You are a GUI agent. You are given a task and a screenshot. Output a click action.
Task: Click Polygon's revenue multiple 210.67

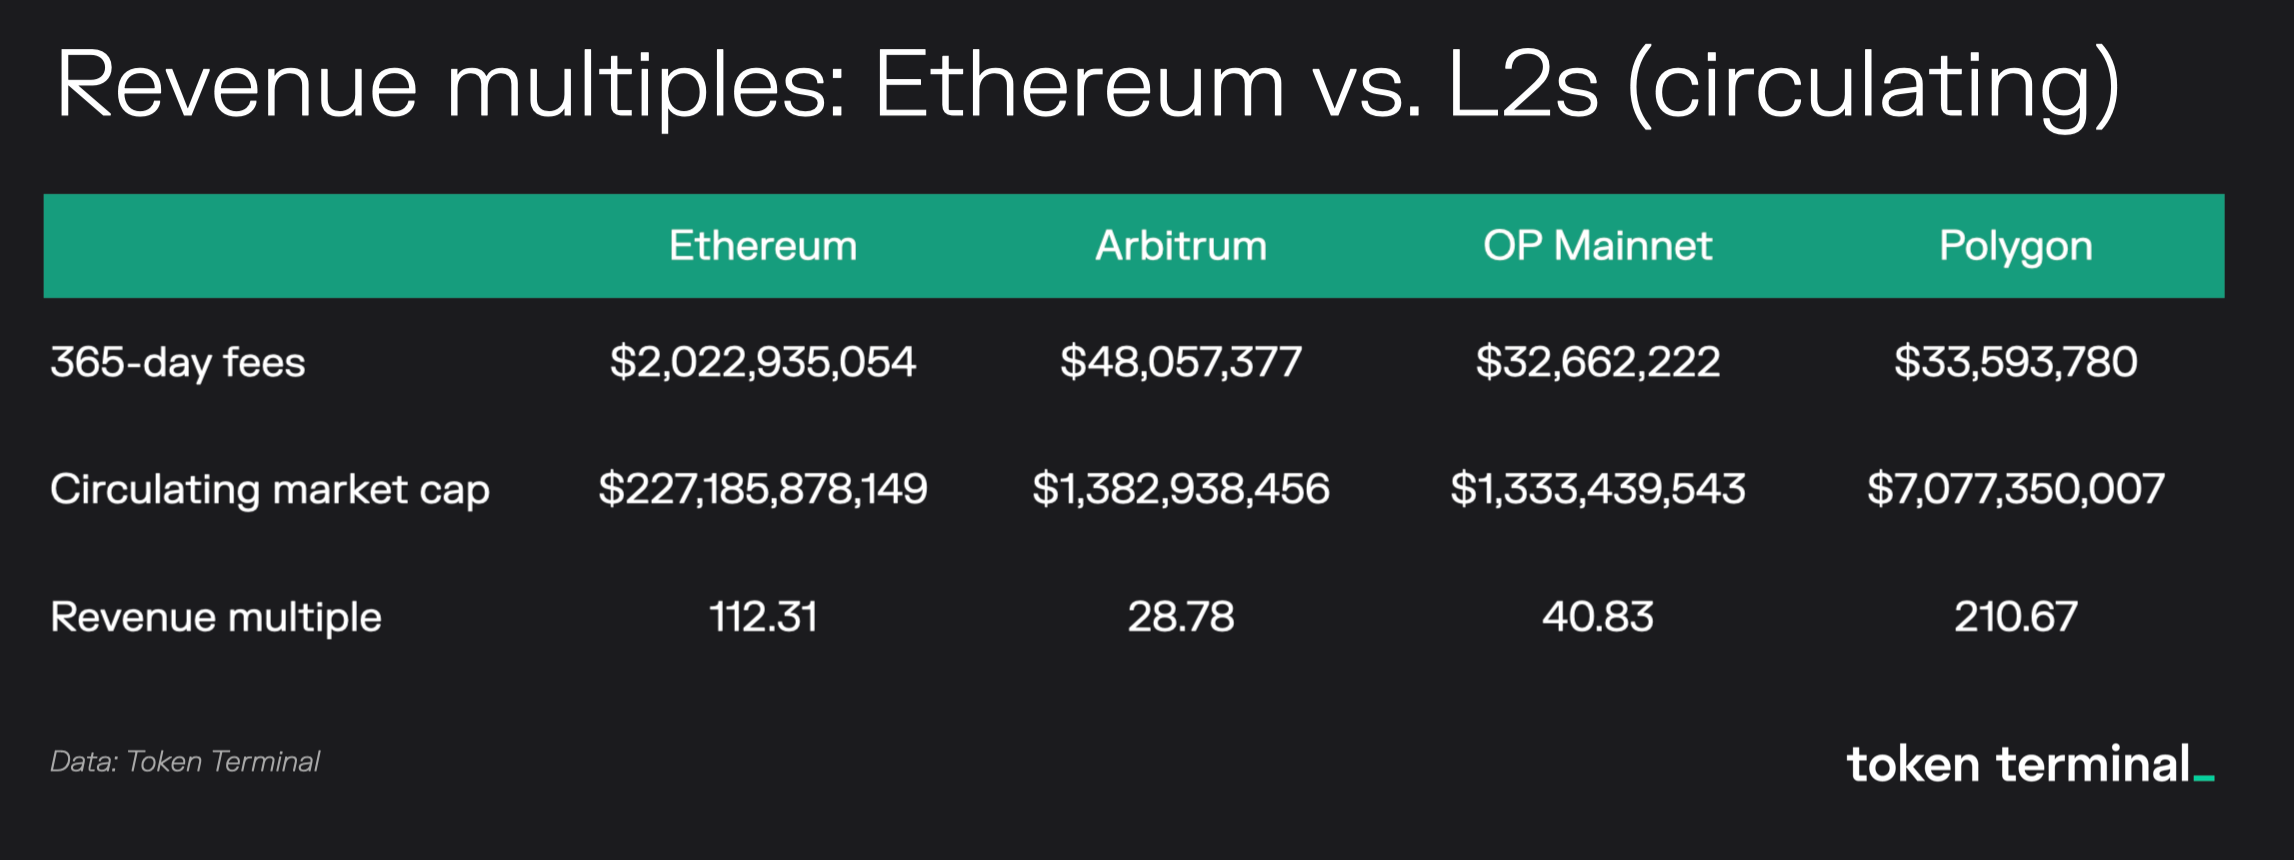point(2015,617)
